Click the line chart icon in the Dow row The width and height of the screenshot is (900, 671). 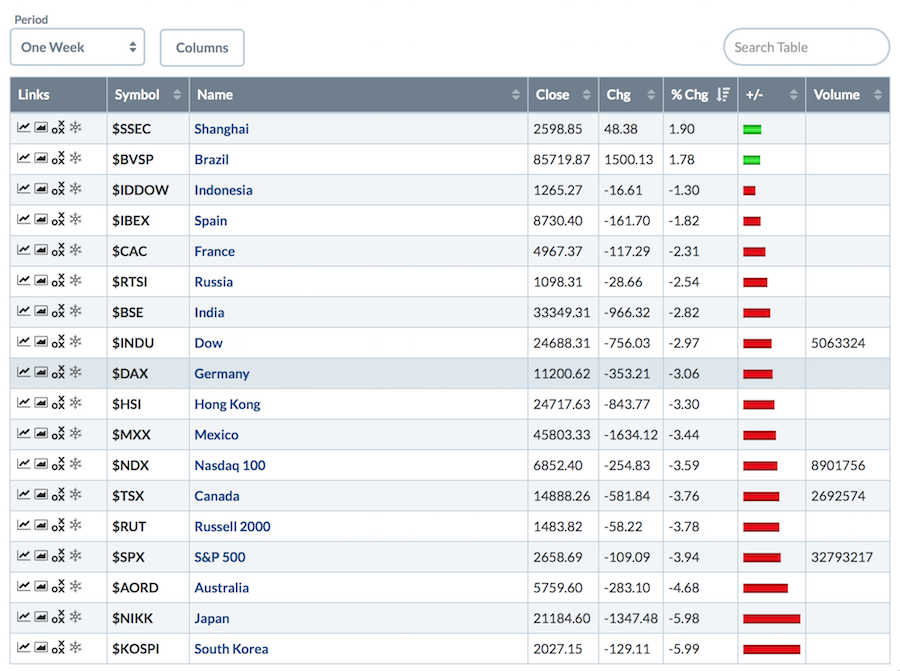click(x=24, y=342)
